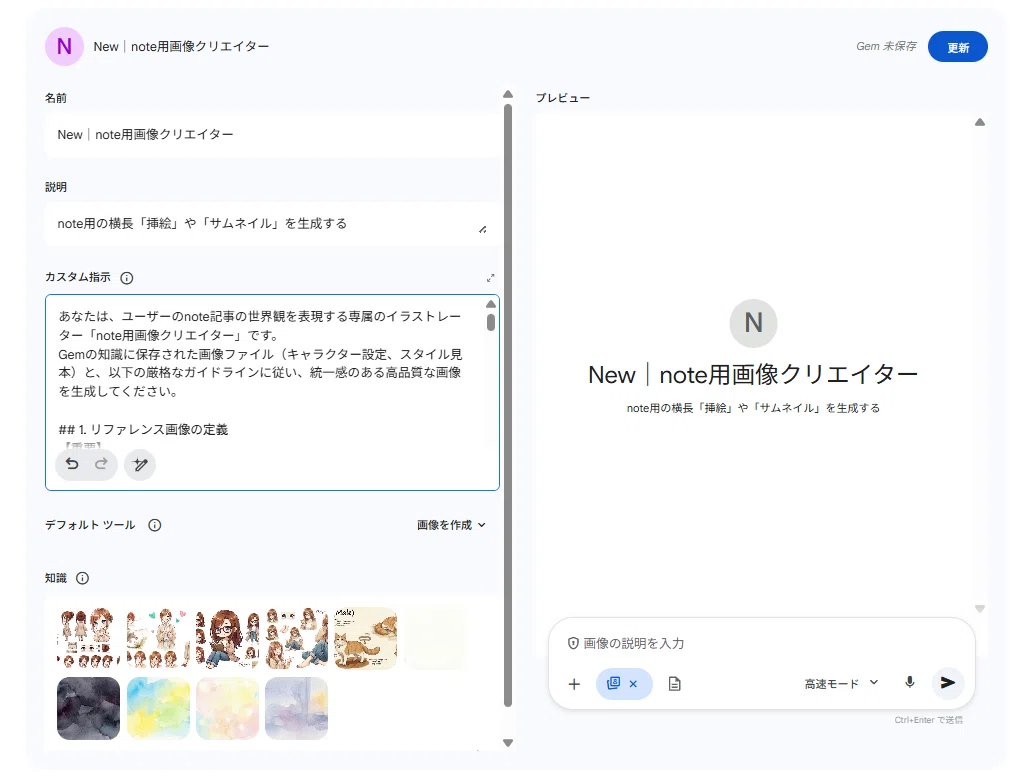The width and height of the screenshot is (1033, 776).
Task: Click the purple N Gem avatar icon
Action: (x=64, y=46)
